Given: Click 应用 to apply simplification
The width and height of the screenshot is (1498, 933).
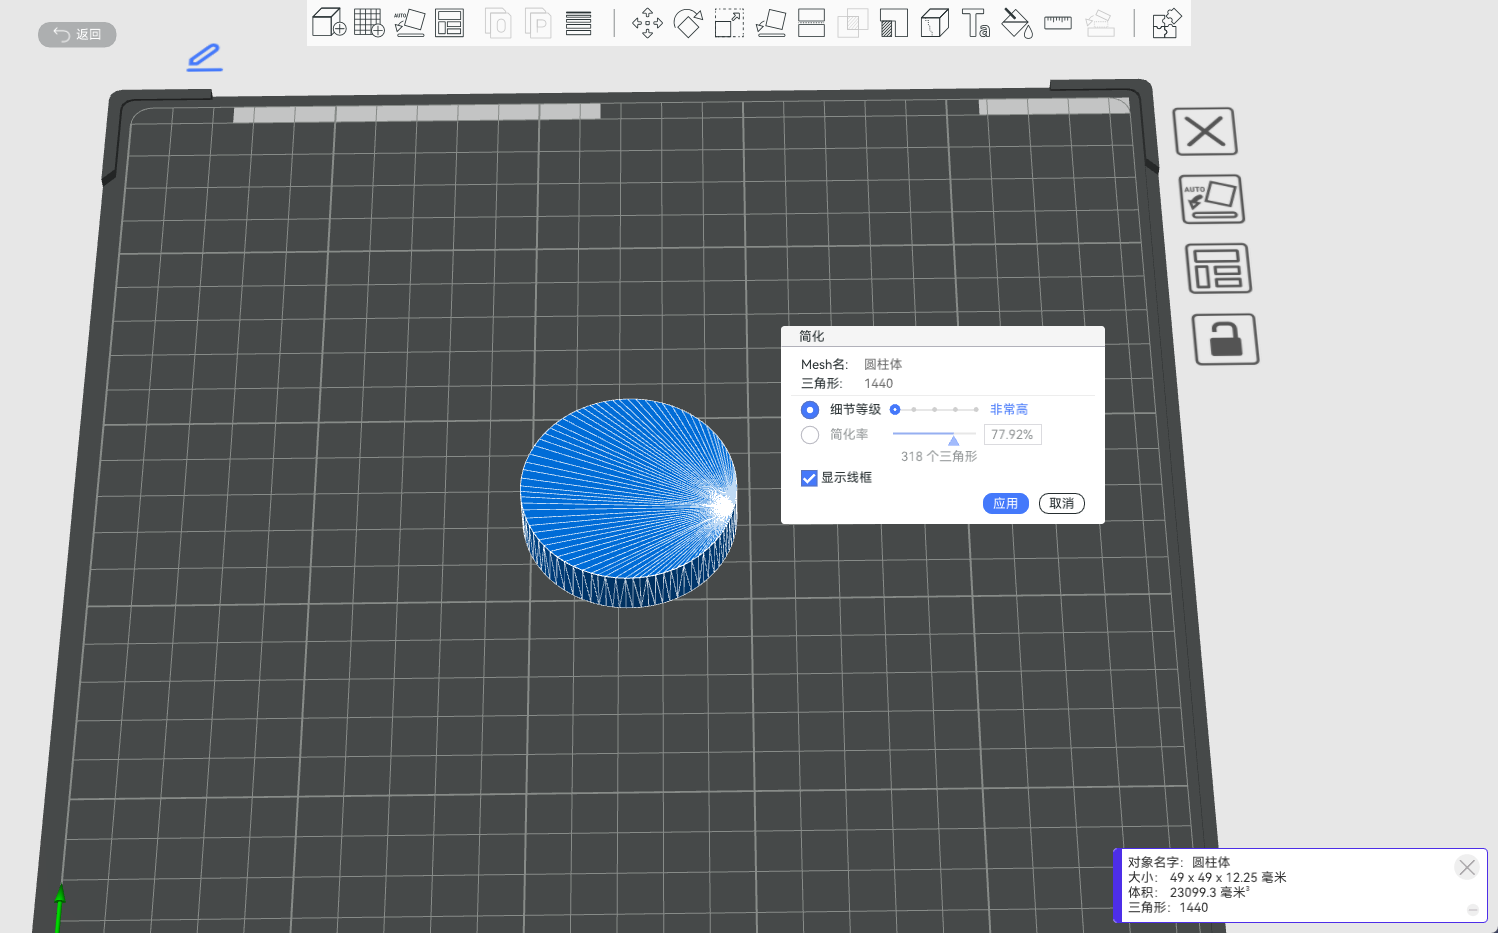Looking at the screenshot, I should pyautogui.click(x=1005, y=504).
